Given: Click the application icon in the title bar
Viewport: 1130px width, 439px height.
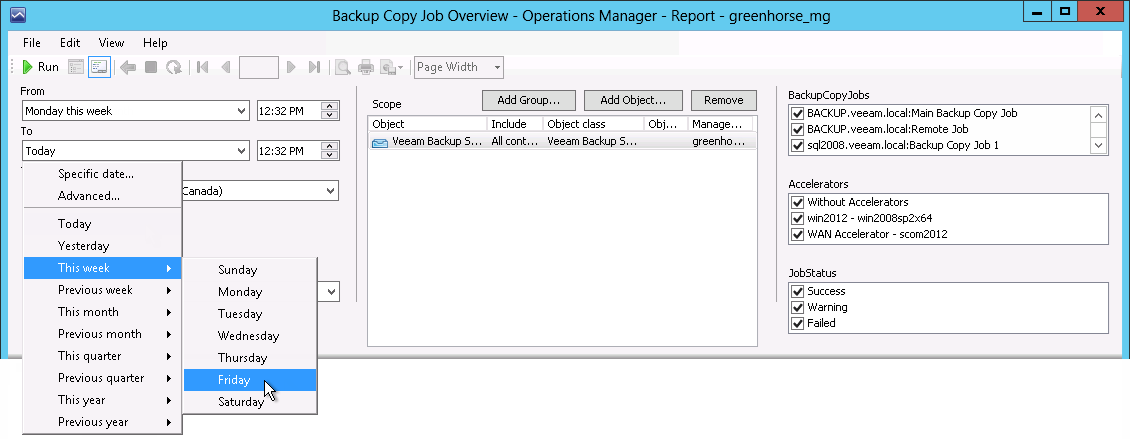Looking at the screenshot, I should point(18,15).
